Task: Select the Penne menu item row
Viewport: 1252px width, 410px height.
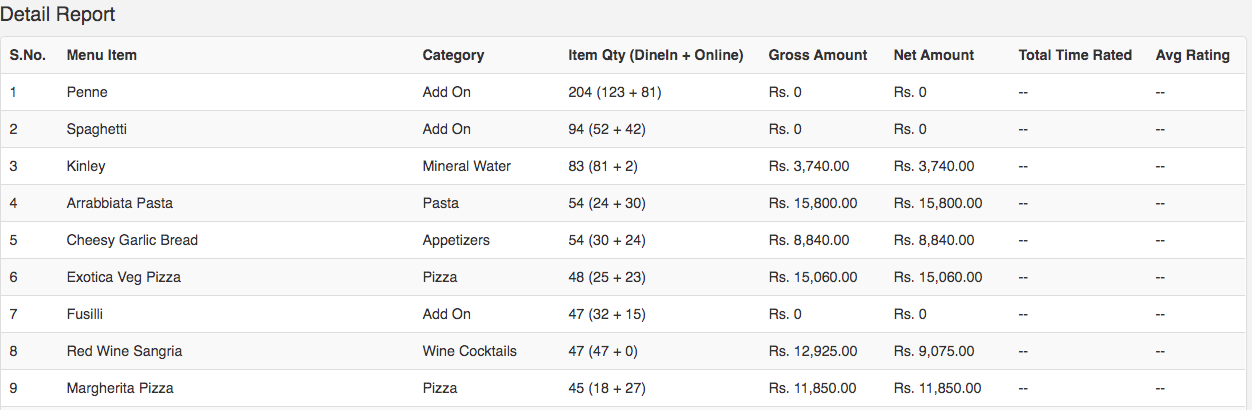Action: pyautogui.click(x=87, y=92)
